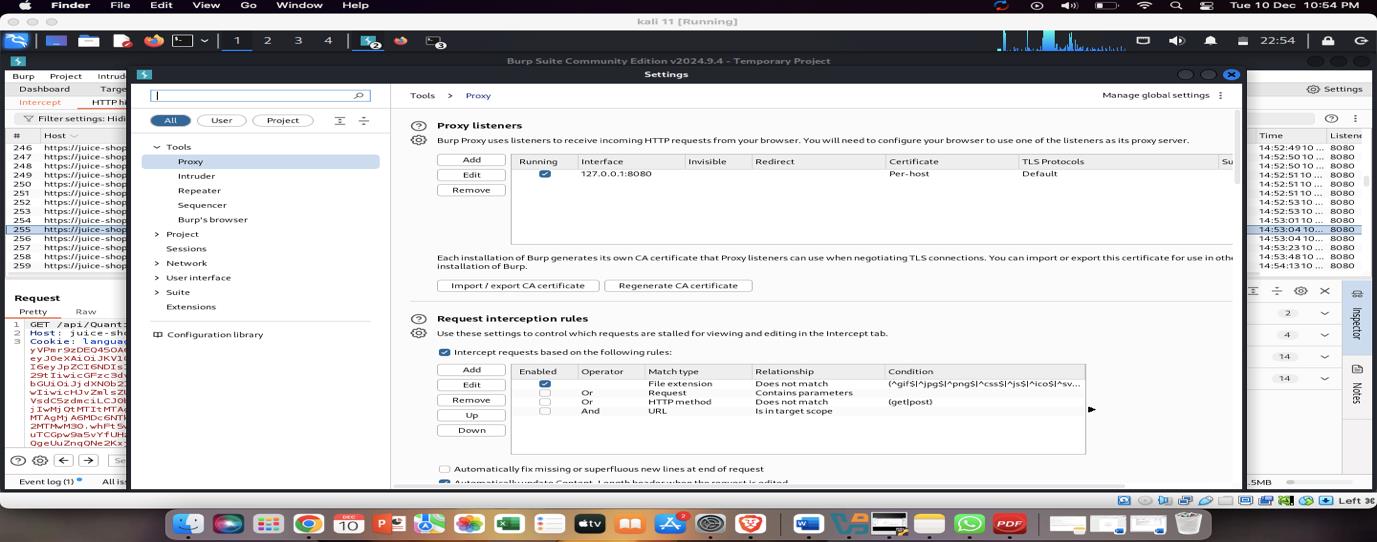Open the Request interception rules gear options

coord(419,333)
